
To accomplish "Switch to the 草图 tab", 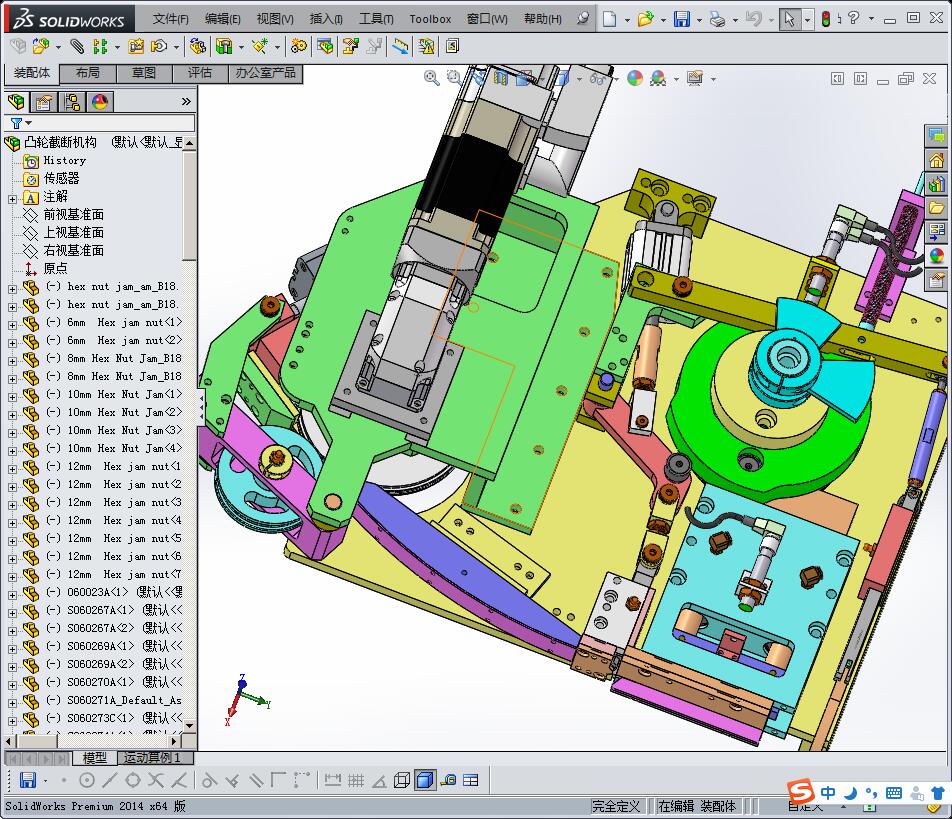I will 144,73.
